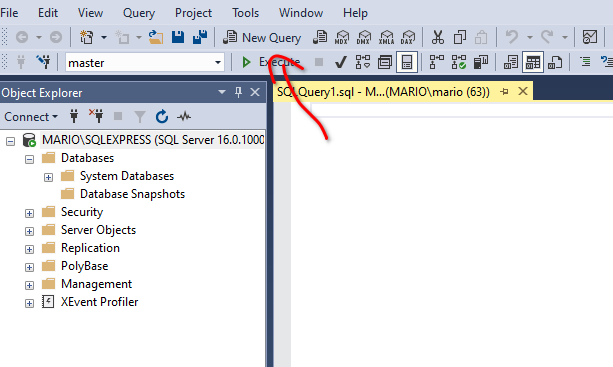This screenshot has width=613, height=367.
Task: Click the Save floppy disk icon
Action: pos(178,38)
